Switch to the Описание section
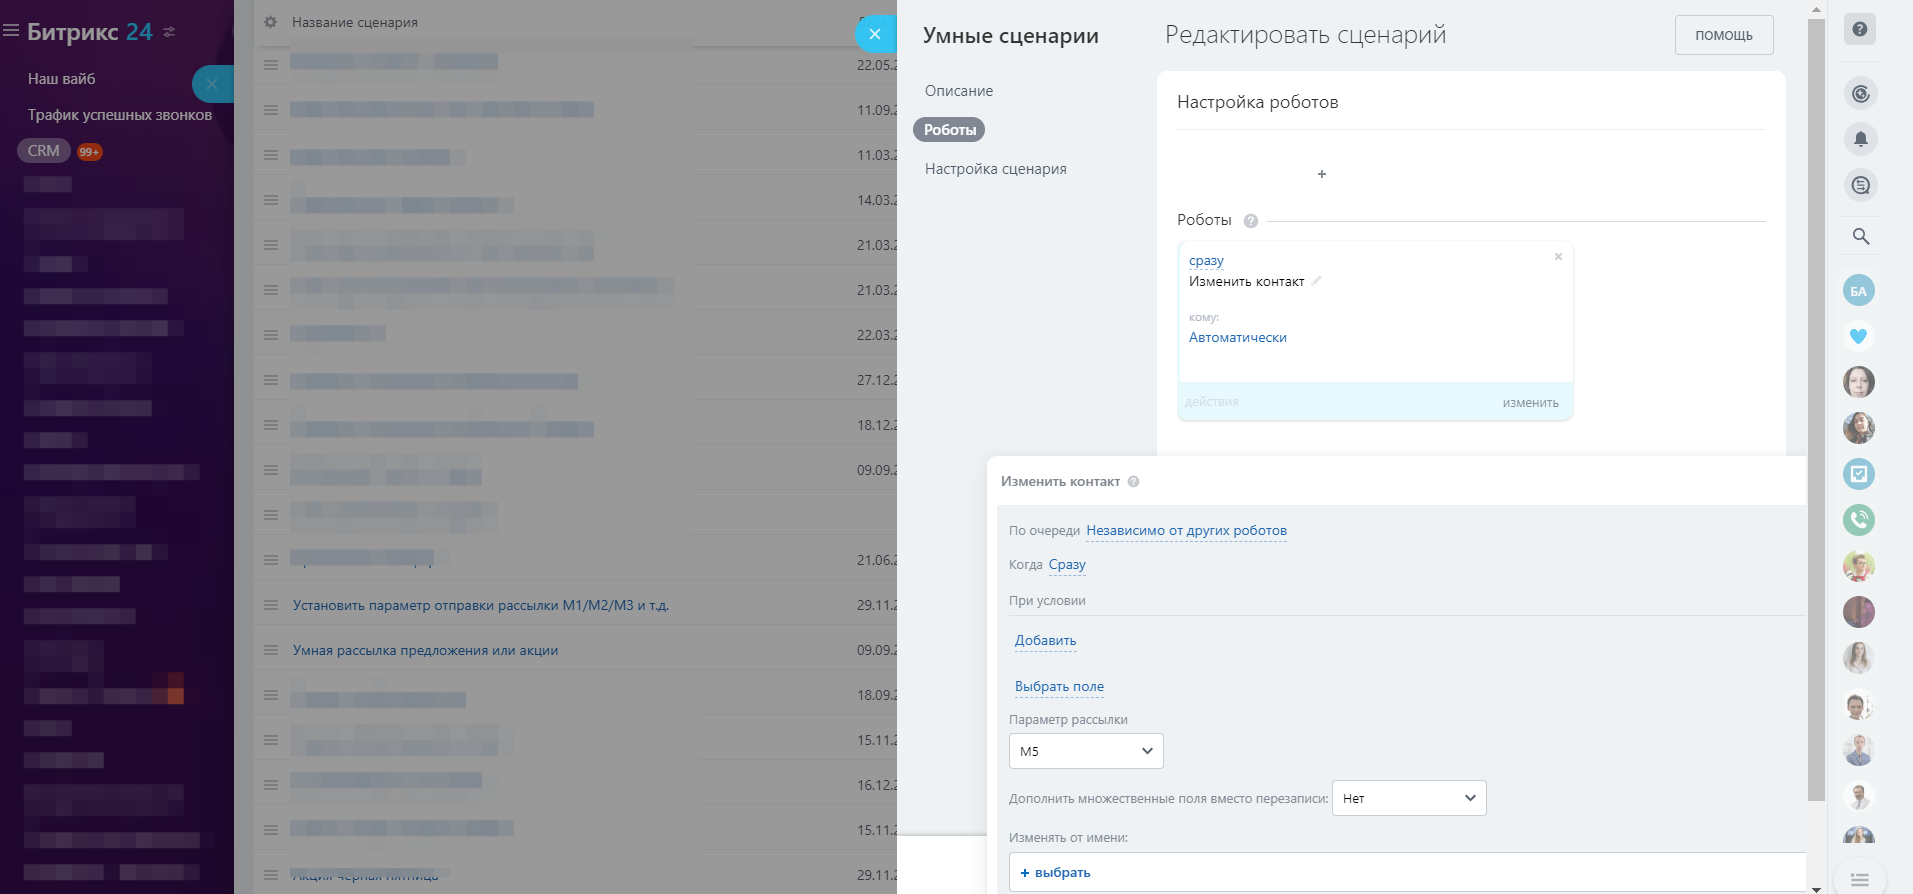This screenshot has height=894, width=1913. tap(958, 91)
